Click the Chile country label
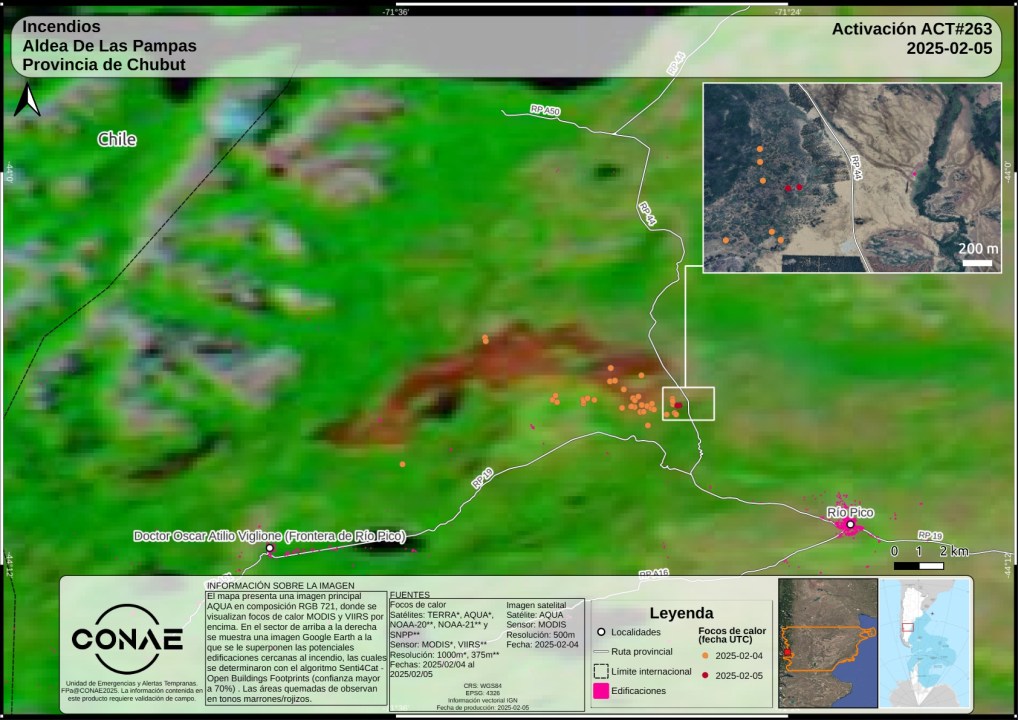This screenshot has width=1018, height=720. (117, 139)
